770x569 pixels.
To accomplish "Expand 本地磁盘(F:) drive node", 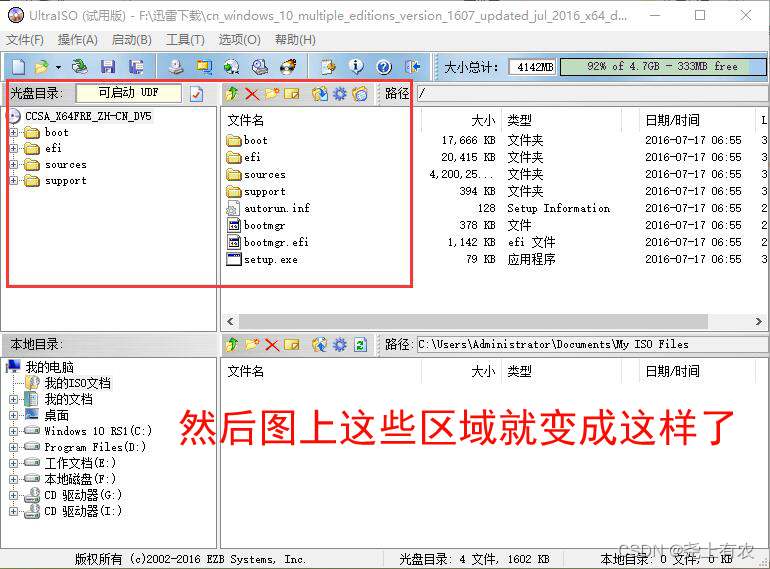I will pos(14,479).
